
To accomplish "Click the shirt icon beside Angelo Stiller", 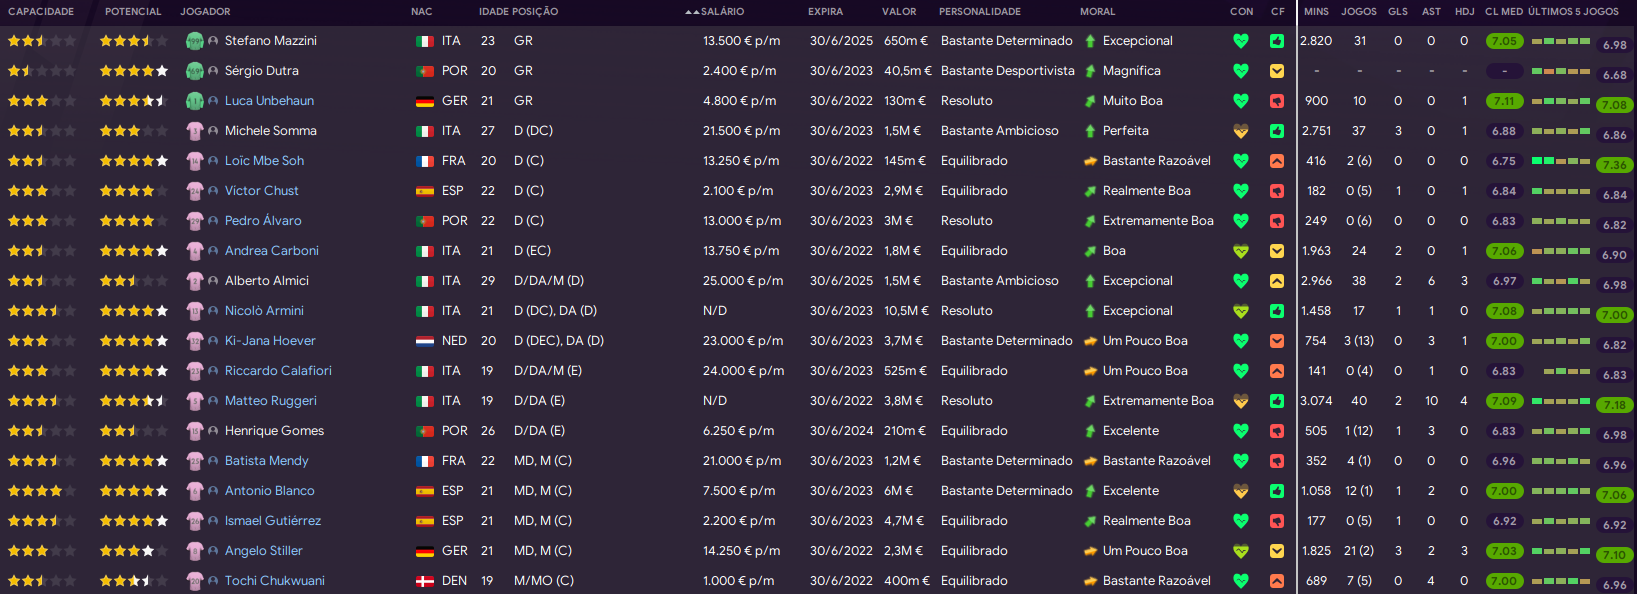I will tap(195, 551).
